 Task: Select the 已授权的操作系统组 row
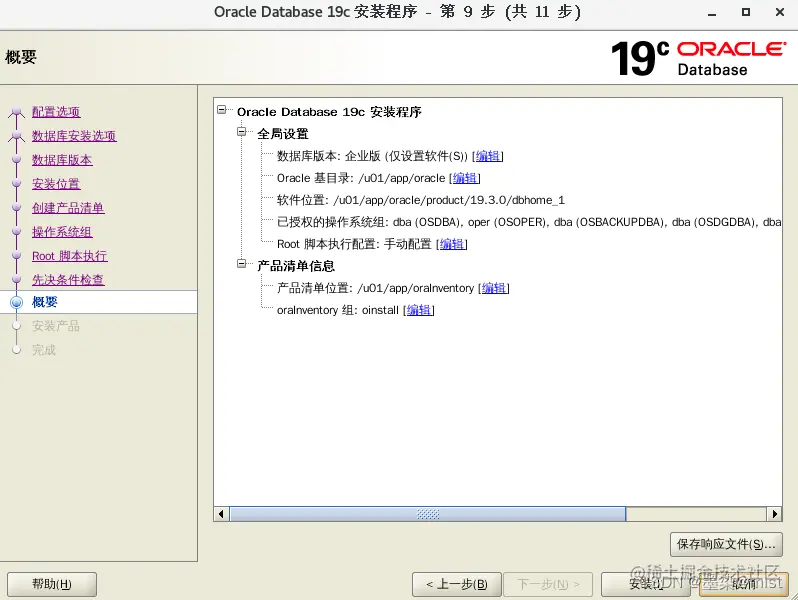[529, 222]
